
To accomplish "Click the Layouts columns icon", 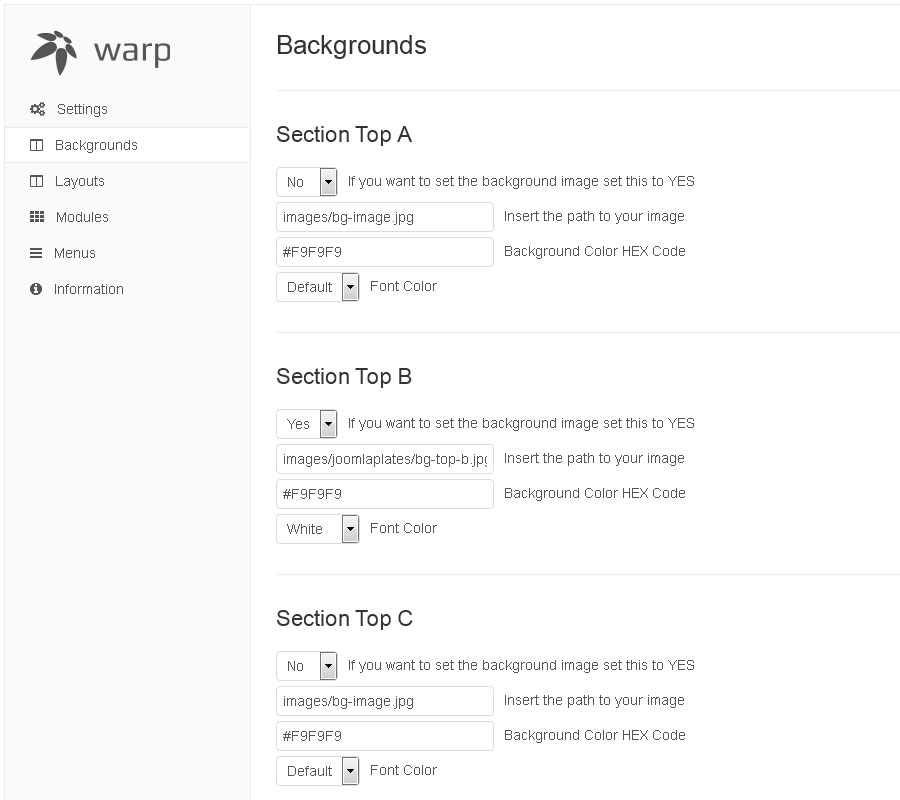I will point(37,181).
